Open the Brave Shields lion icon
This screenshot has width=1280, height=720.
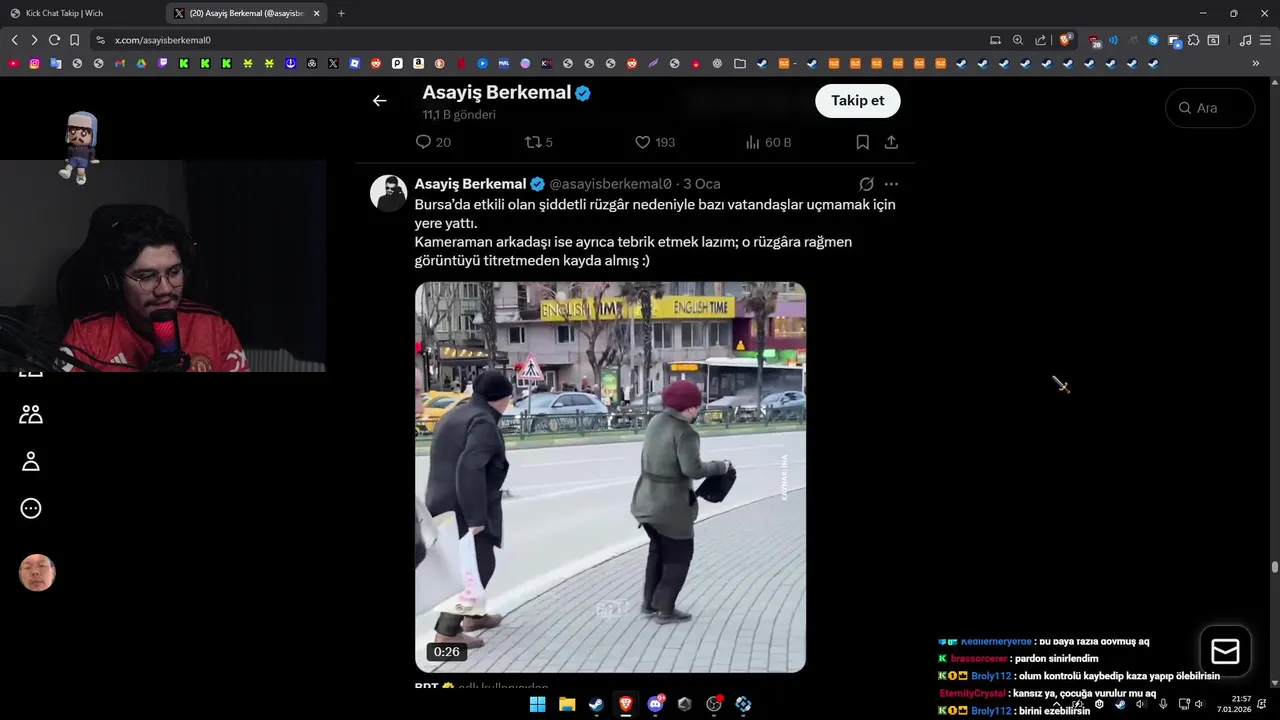(1067, 40)
